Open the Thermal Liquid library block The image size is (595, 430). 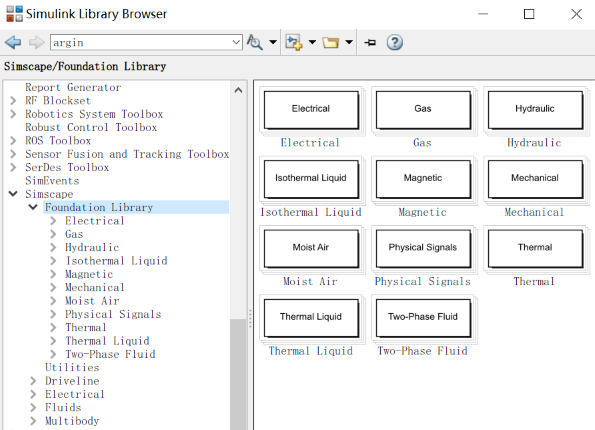coord(311,318)
